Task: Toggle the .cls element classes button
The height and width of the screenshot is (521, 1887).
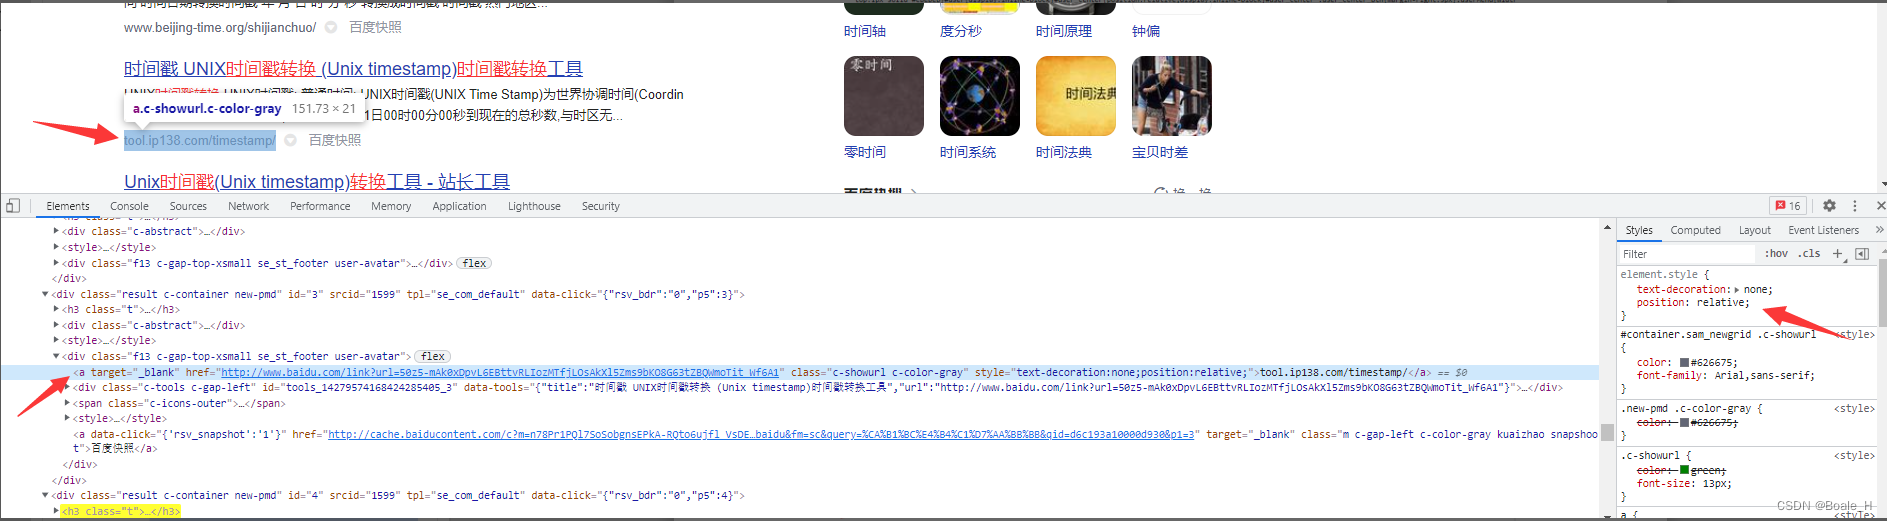Action: 1809,254
